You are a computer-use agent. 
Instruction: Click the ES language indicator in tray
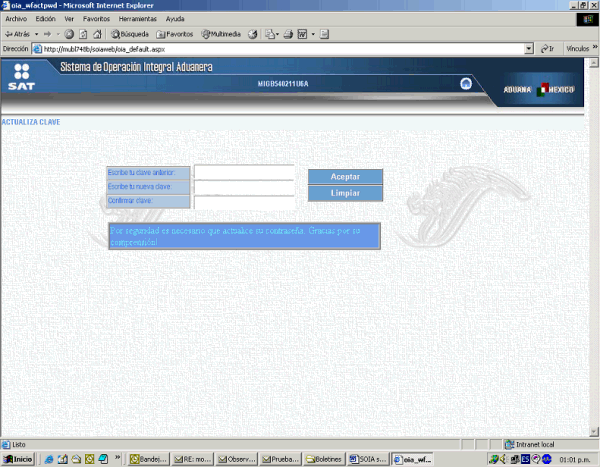pyautogui.click(x=525, y=459)
